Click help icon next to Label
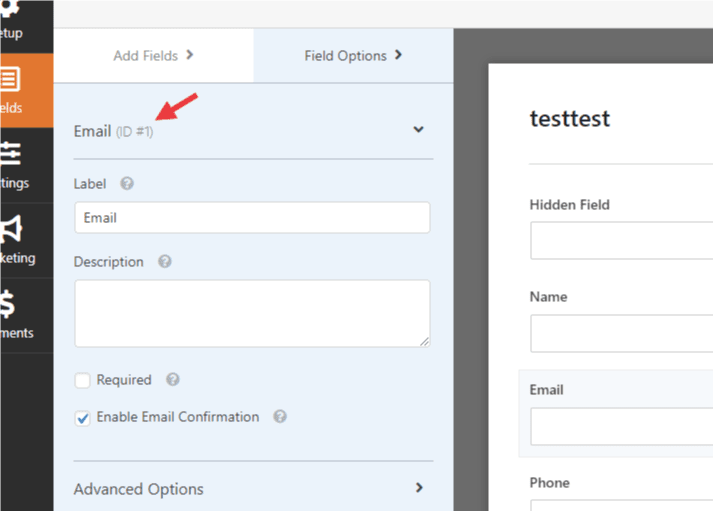713x511 pixels. tap(127, 184)
